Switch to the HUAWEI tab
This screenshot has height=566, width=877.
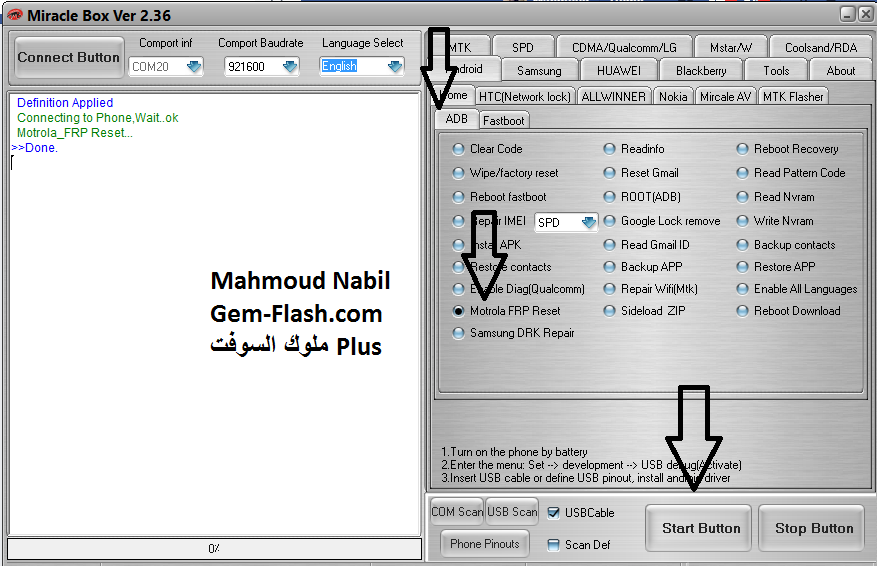[619, 70]
